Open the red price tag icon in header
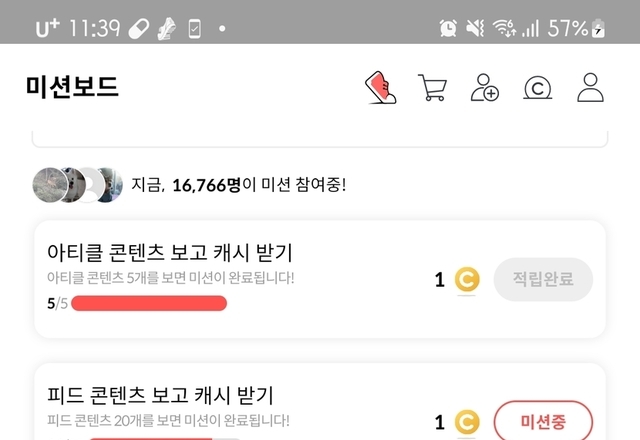 [379, 87]
